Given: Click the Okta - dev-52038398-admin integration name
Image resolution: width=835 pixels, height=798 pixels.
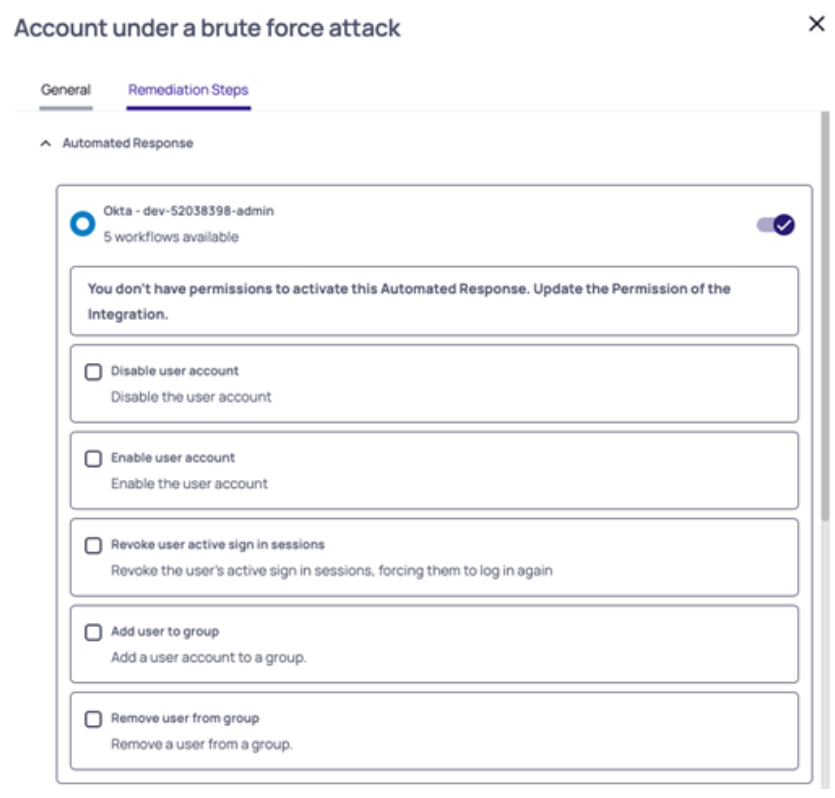Looking at the screenshot, I should (188, 211).
